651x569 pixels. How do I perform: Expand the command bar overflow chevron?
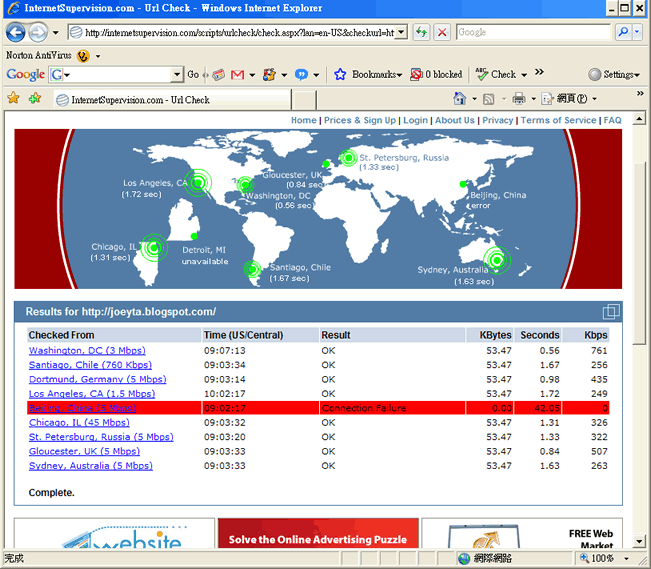pos(640,95)
